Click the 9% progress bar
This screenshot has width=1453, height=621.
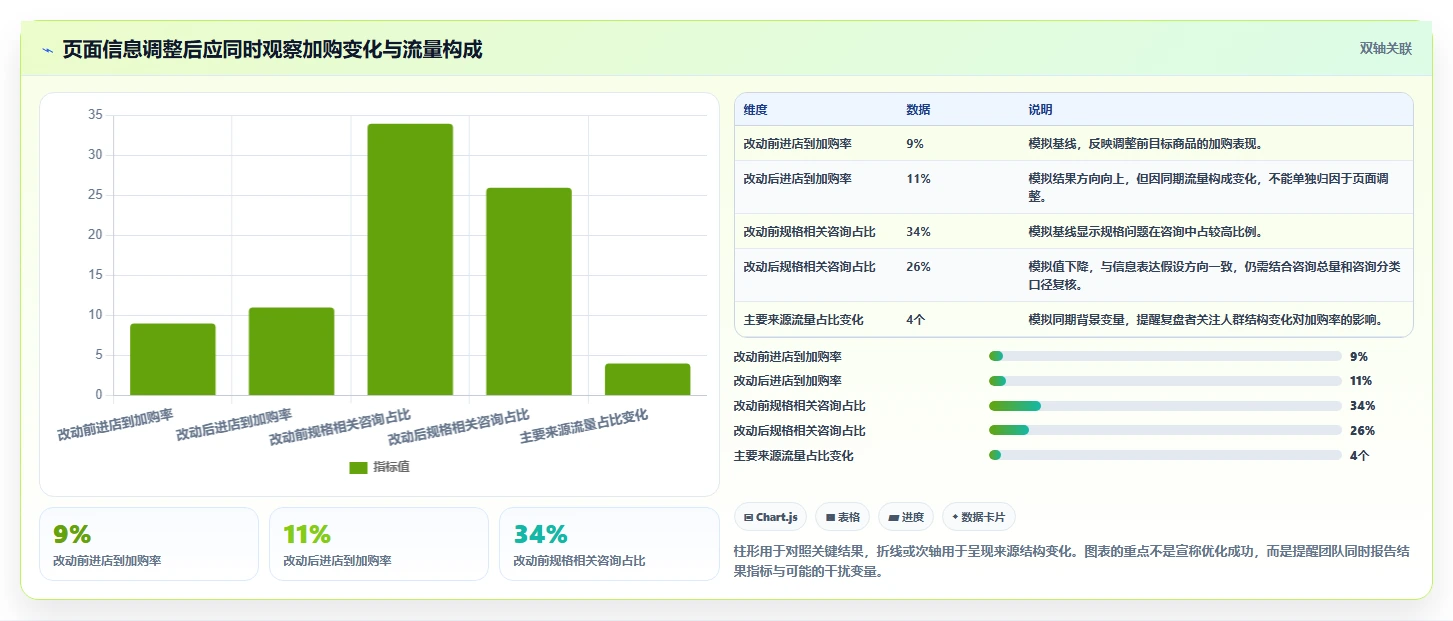point(1165,356)
